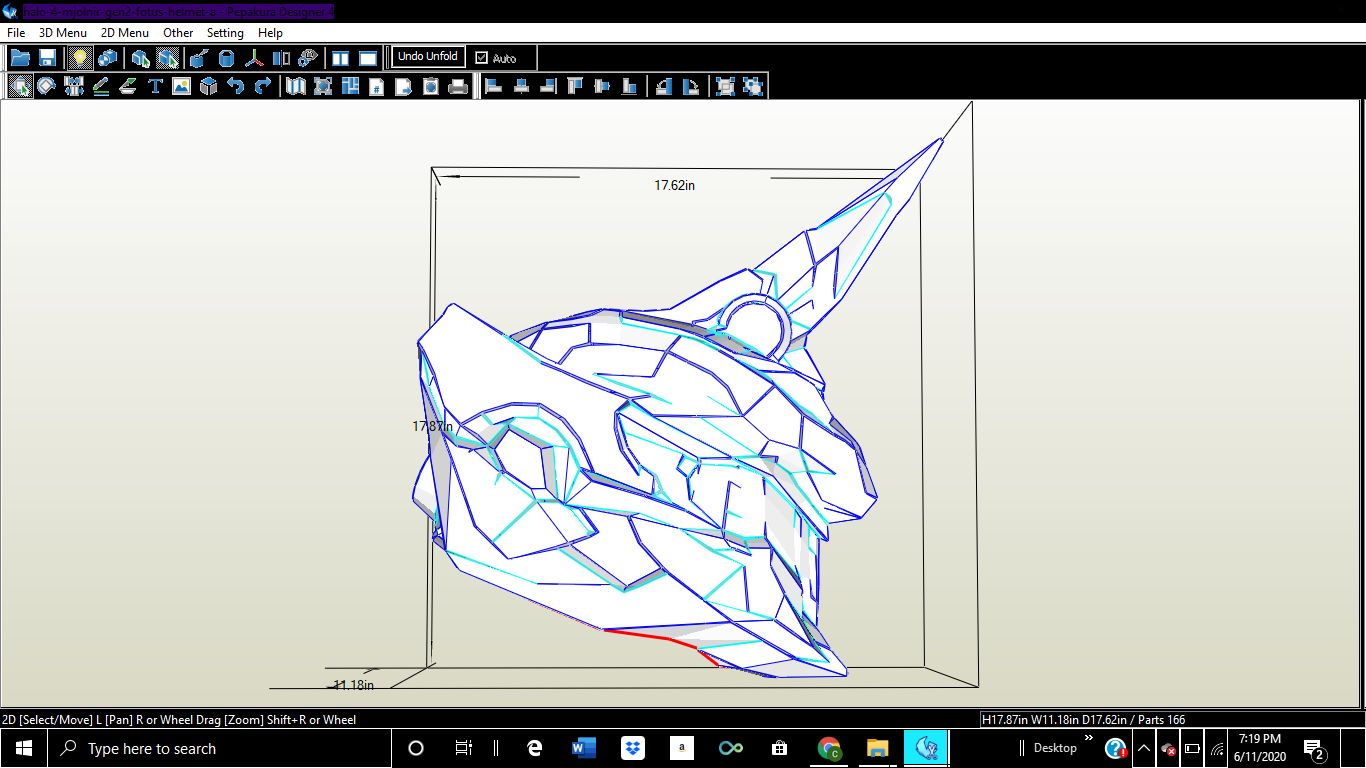Viewport: 1366px width, 768px height.
Task: Show the 3D axis icon
Action: coord(254,58)
